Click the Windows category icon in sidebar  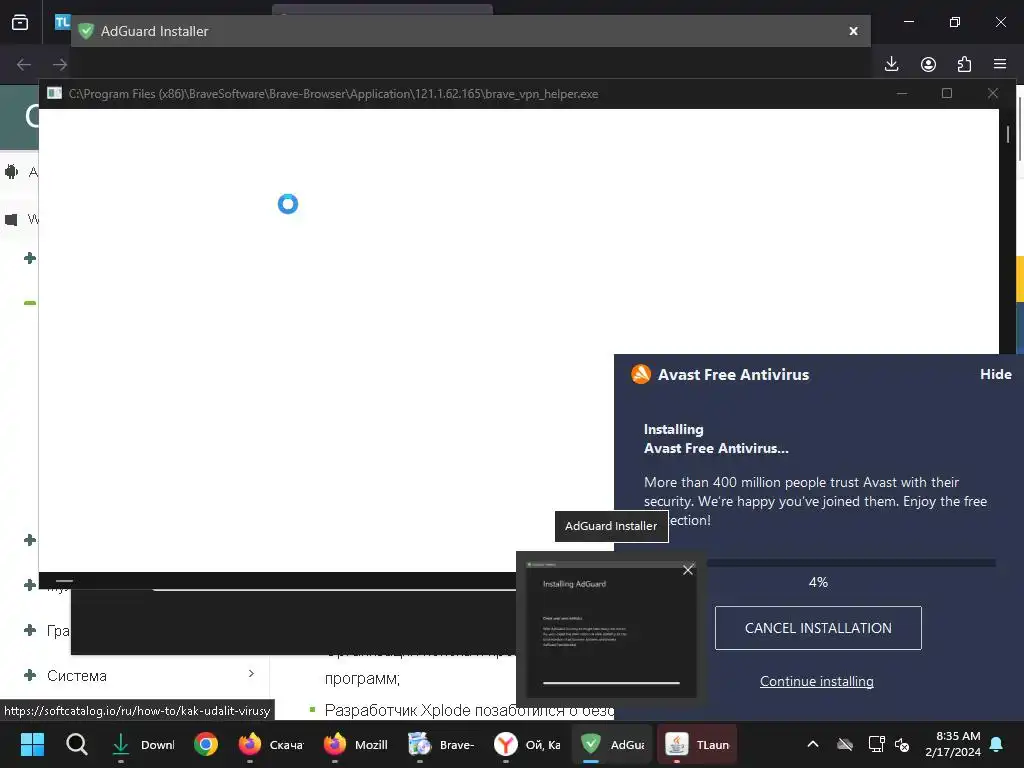coord(11,219)
